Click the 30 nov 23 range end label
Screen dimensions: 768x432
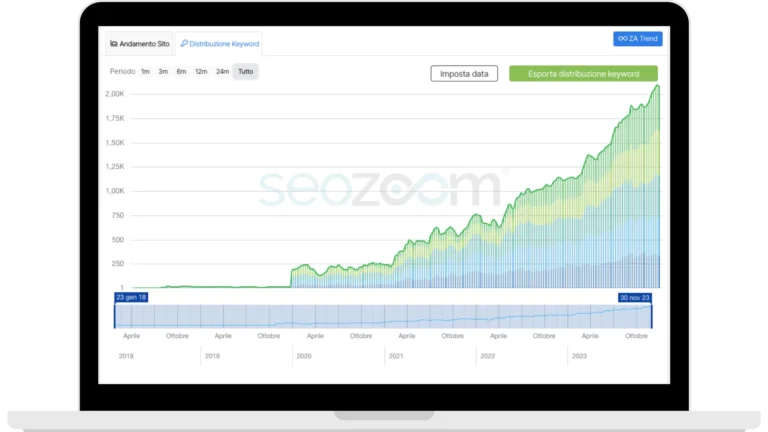(x=635, y=298)
